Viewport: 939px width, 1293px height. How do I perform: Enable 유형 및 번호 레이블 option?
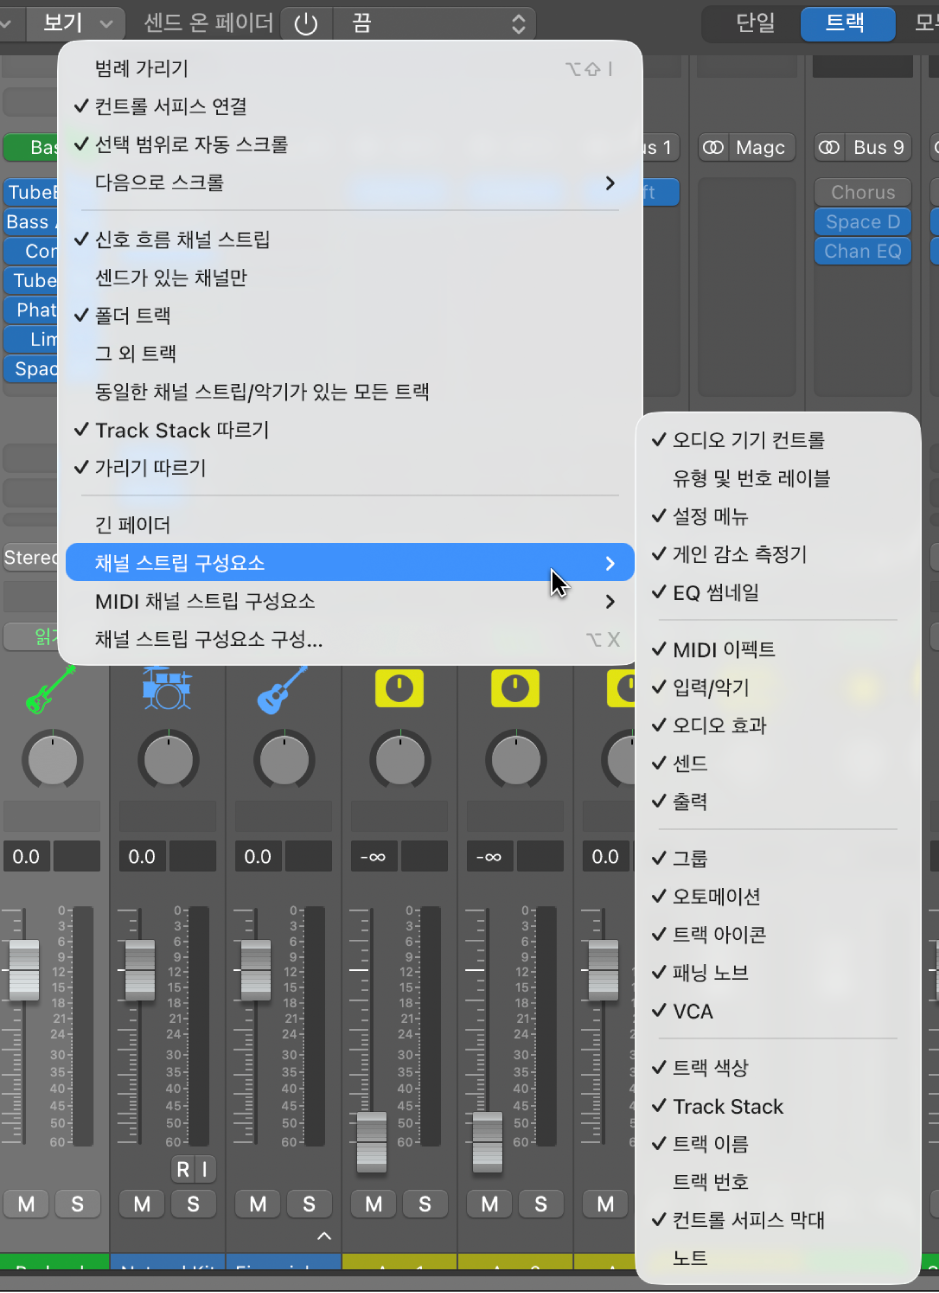point(778,478)
